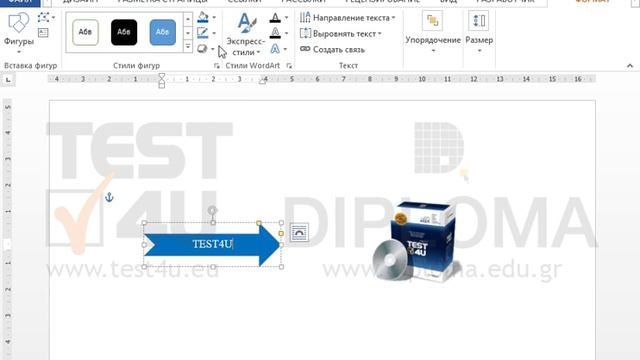Click the Вставка фигур group label

(31, 66)
